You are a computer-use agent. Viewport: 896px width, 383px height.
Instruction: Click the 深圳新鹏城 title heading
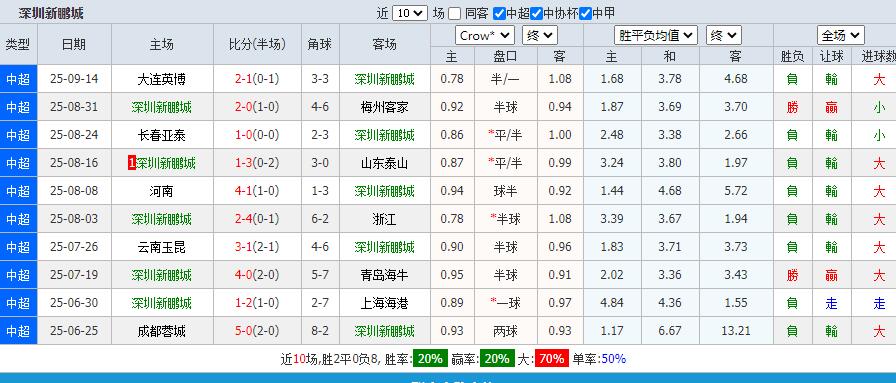pos(51,13)
